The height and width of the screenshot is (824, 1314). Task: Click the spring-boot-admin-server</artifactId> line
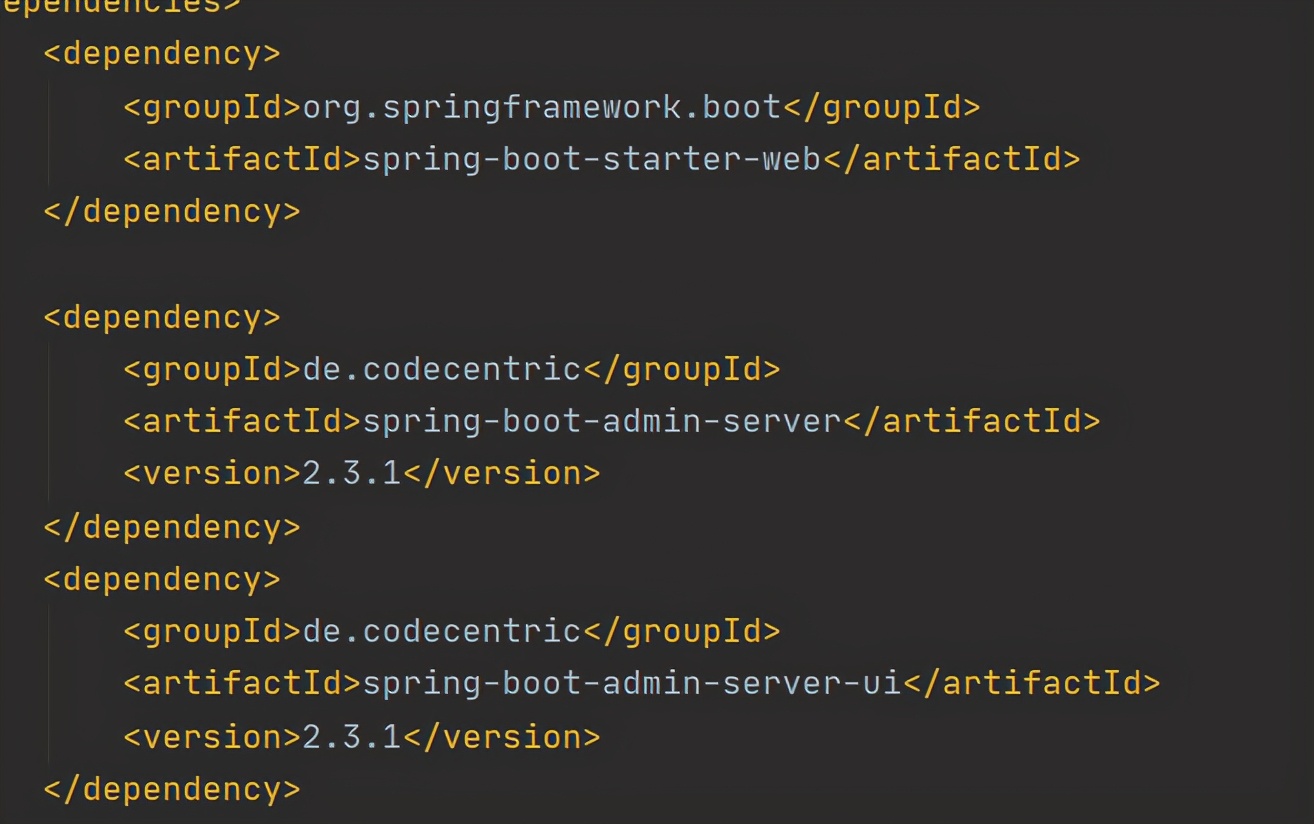coord(611,422)
